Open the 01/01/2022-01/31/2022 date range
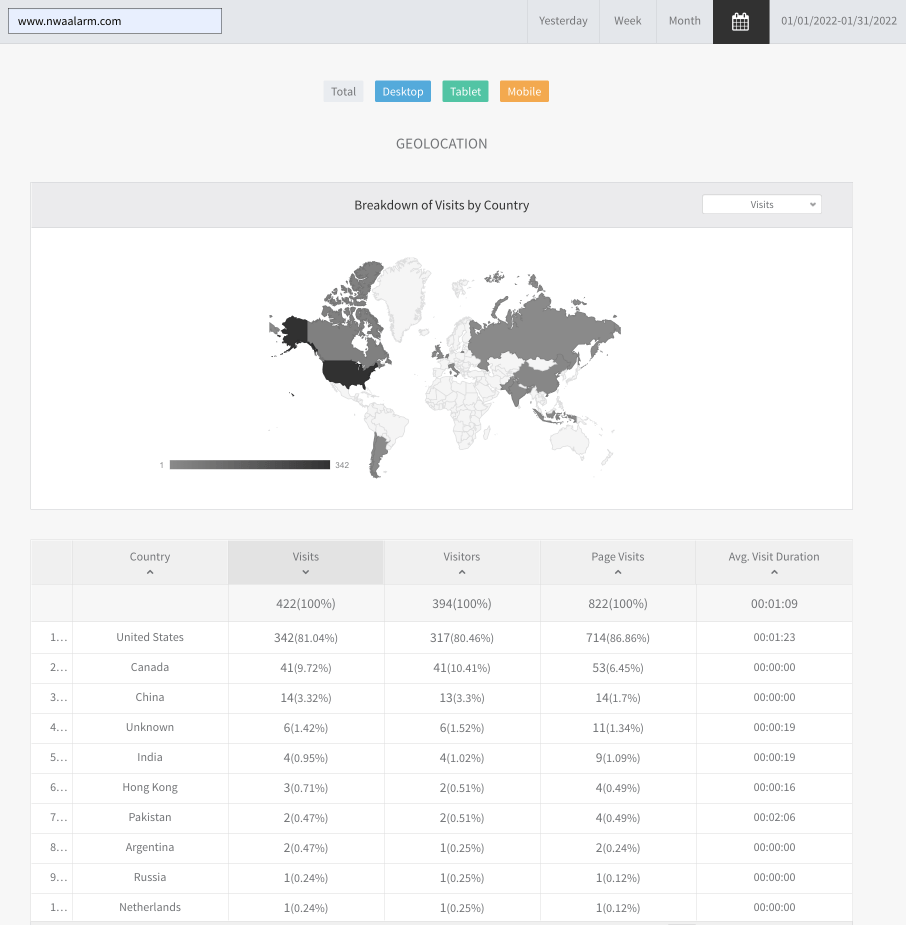The image size is (906, 925). (839, 21)
